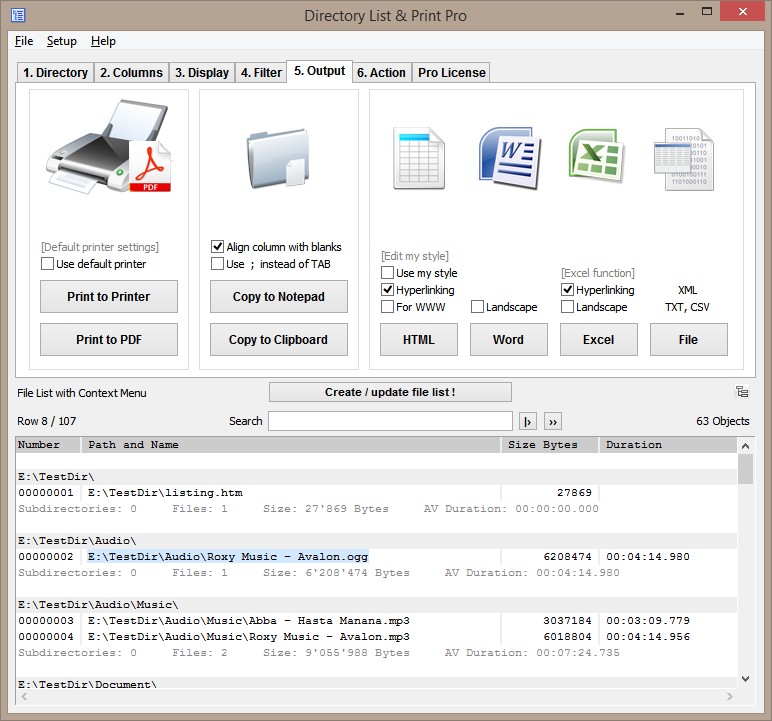
Task: Click the folder copy icon
Action: (278, 158)
